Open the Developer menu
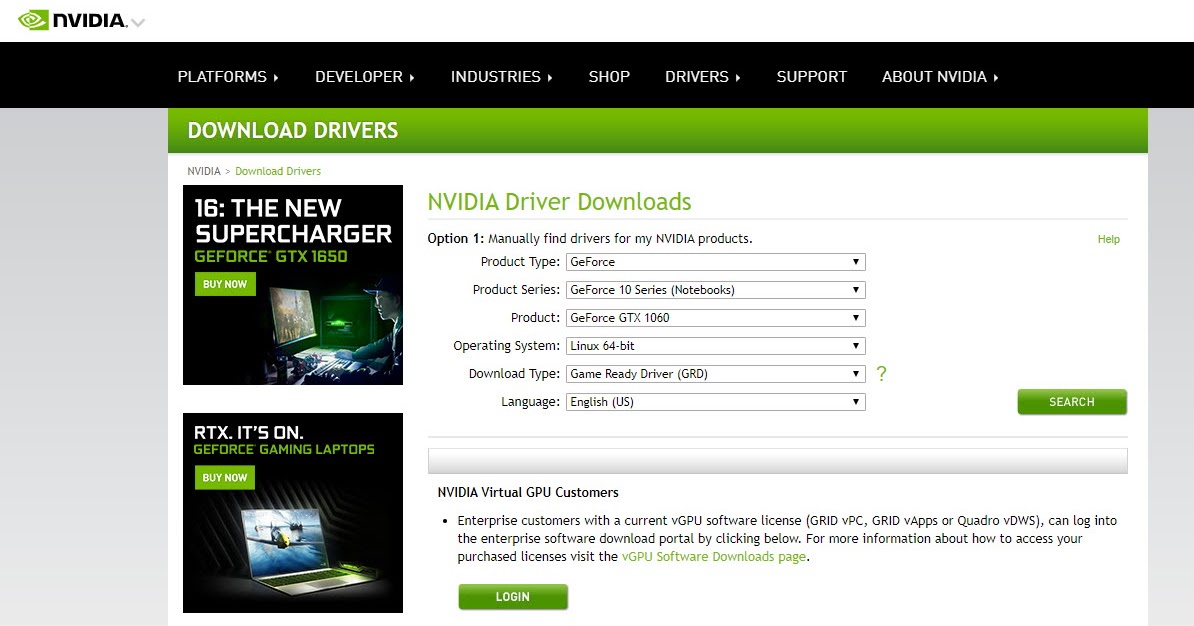Image resolution: width=1194 pixels, height=626 pixels. click(x=365, y=77)
